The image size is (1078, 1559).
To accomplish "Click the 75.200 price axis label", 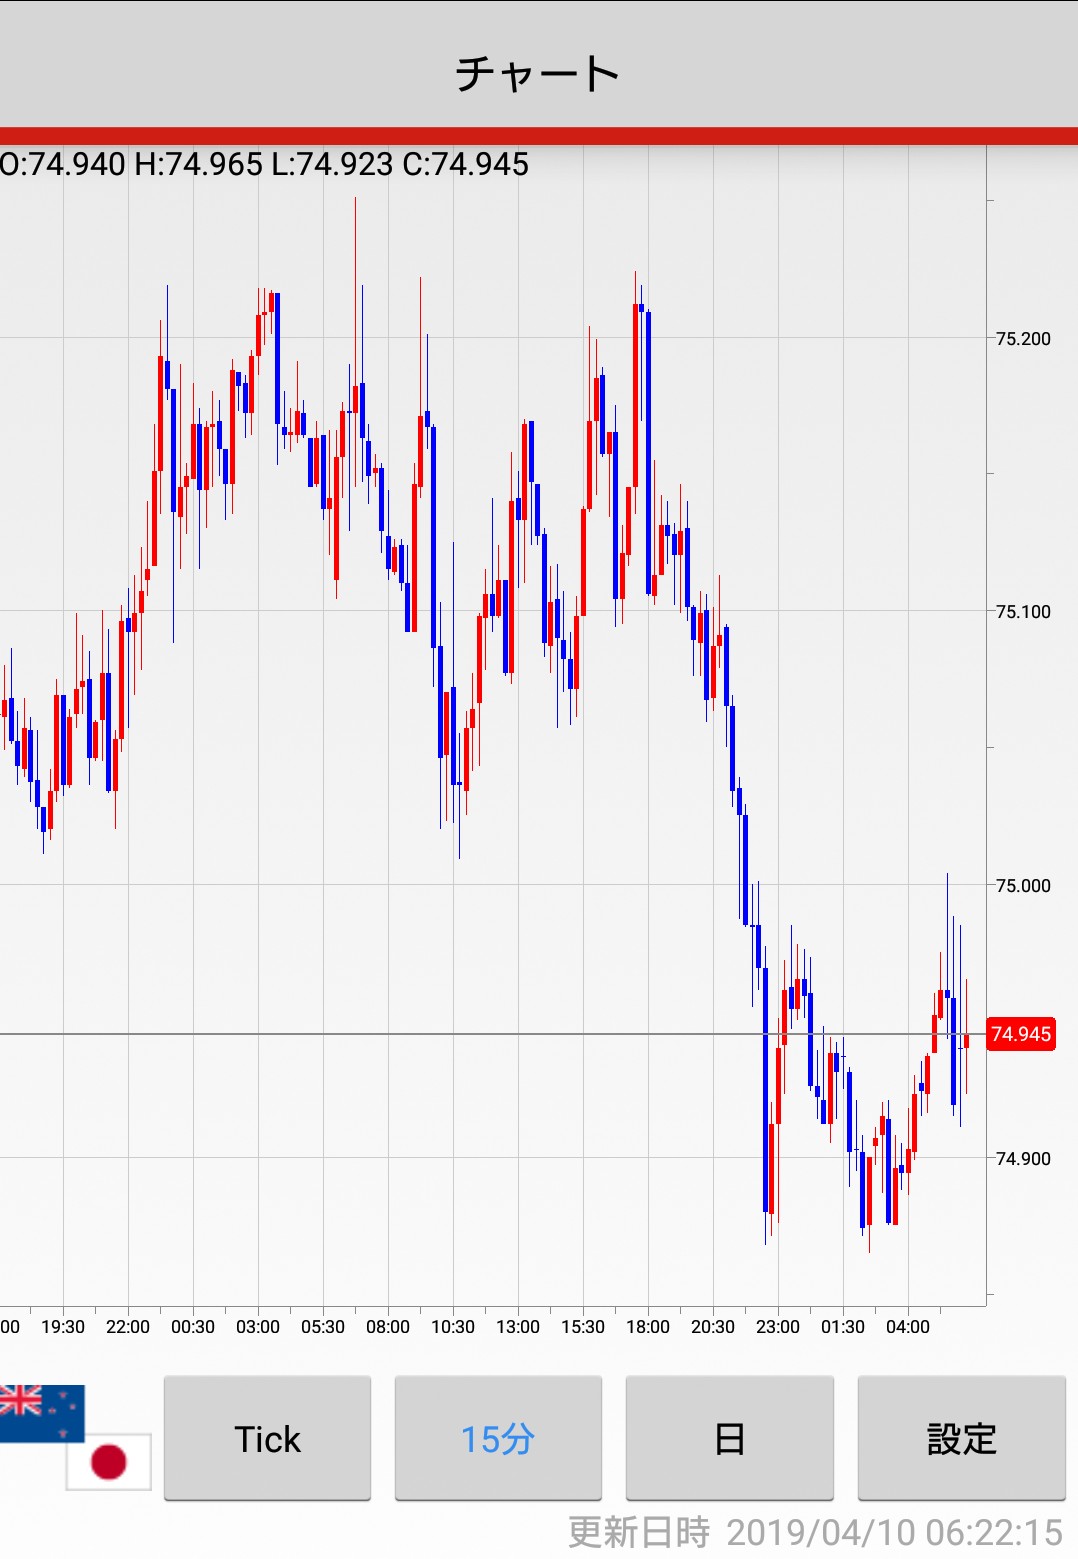I will pyautogui.click(x=1023, y=339).
